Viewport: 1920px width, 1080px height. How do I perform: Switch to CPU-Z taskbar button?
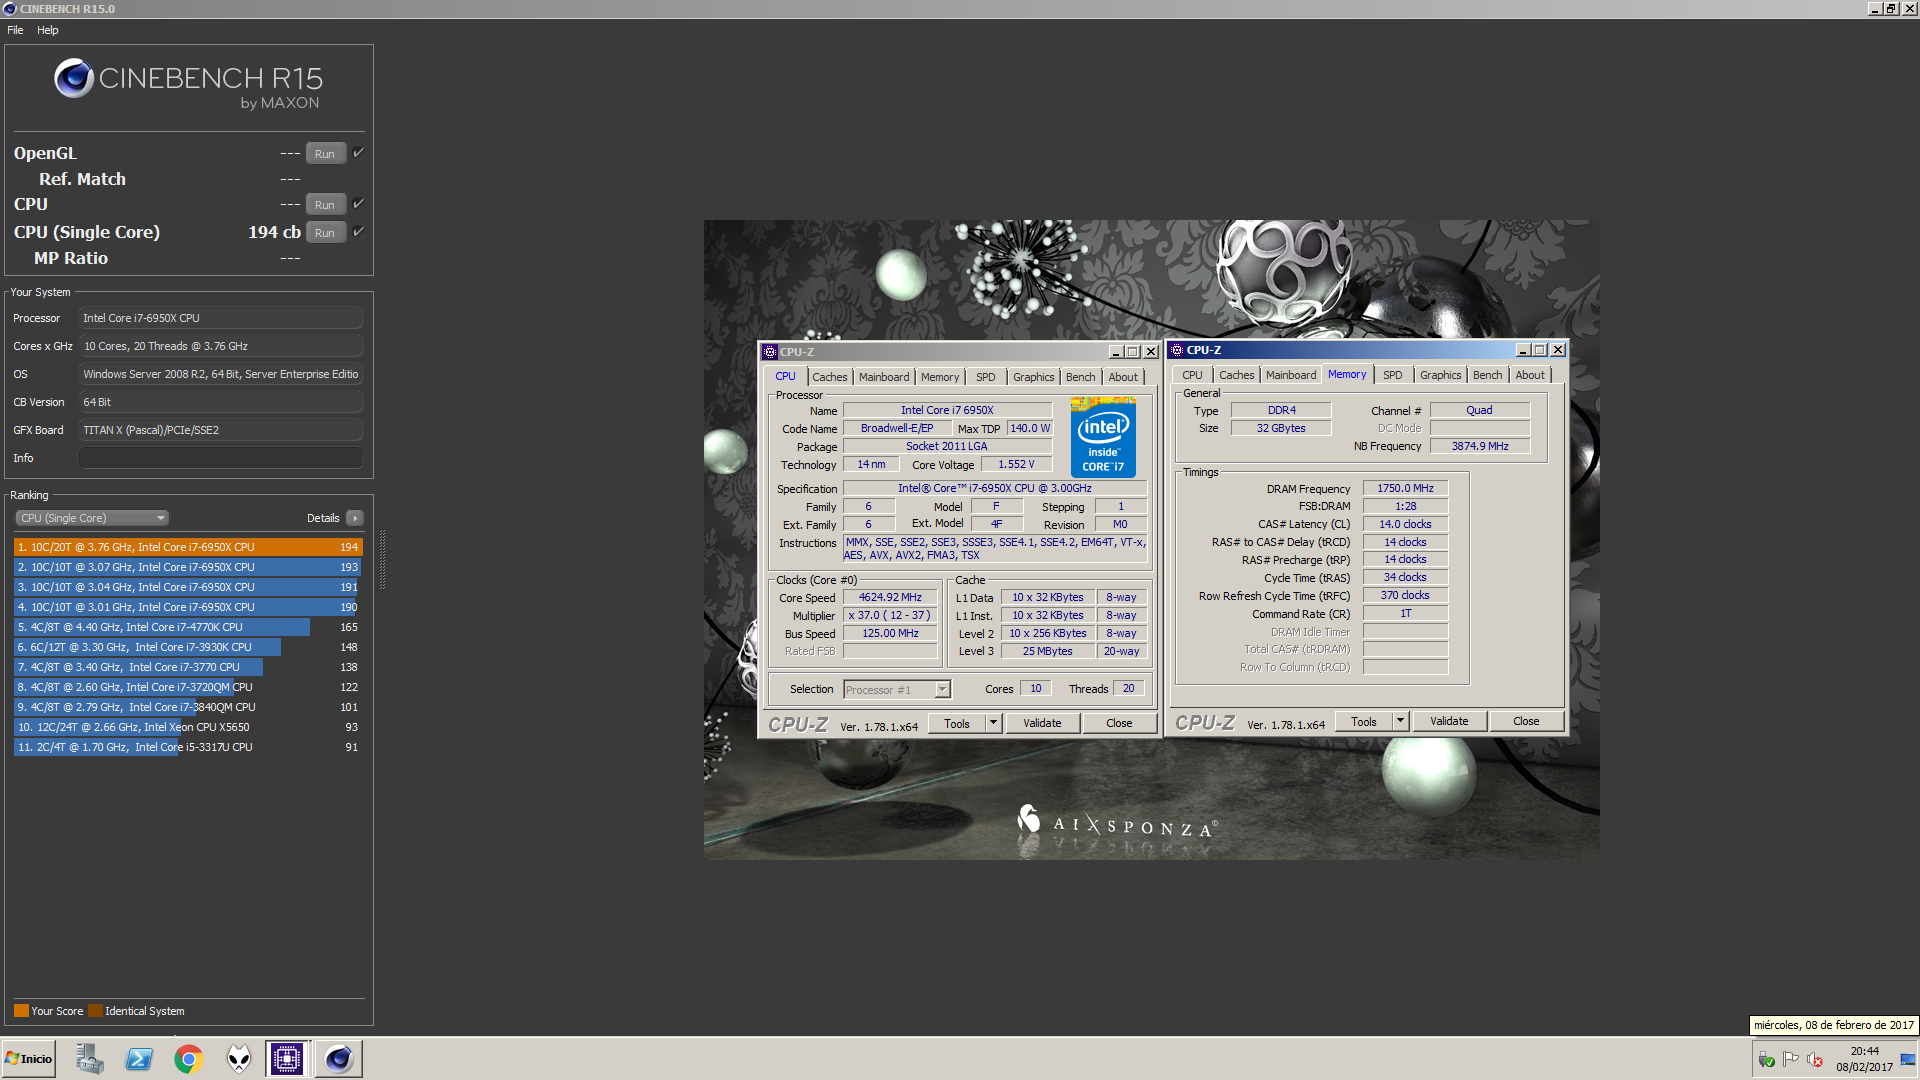click(287, 1058)
